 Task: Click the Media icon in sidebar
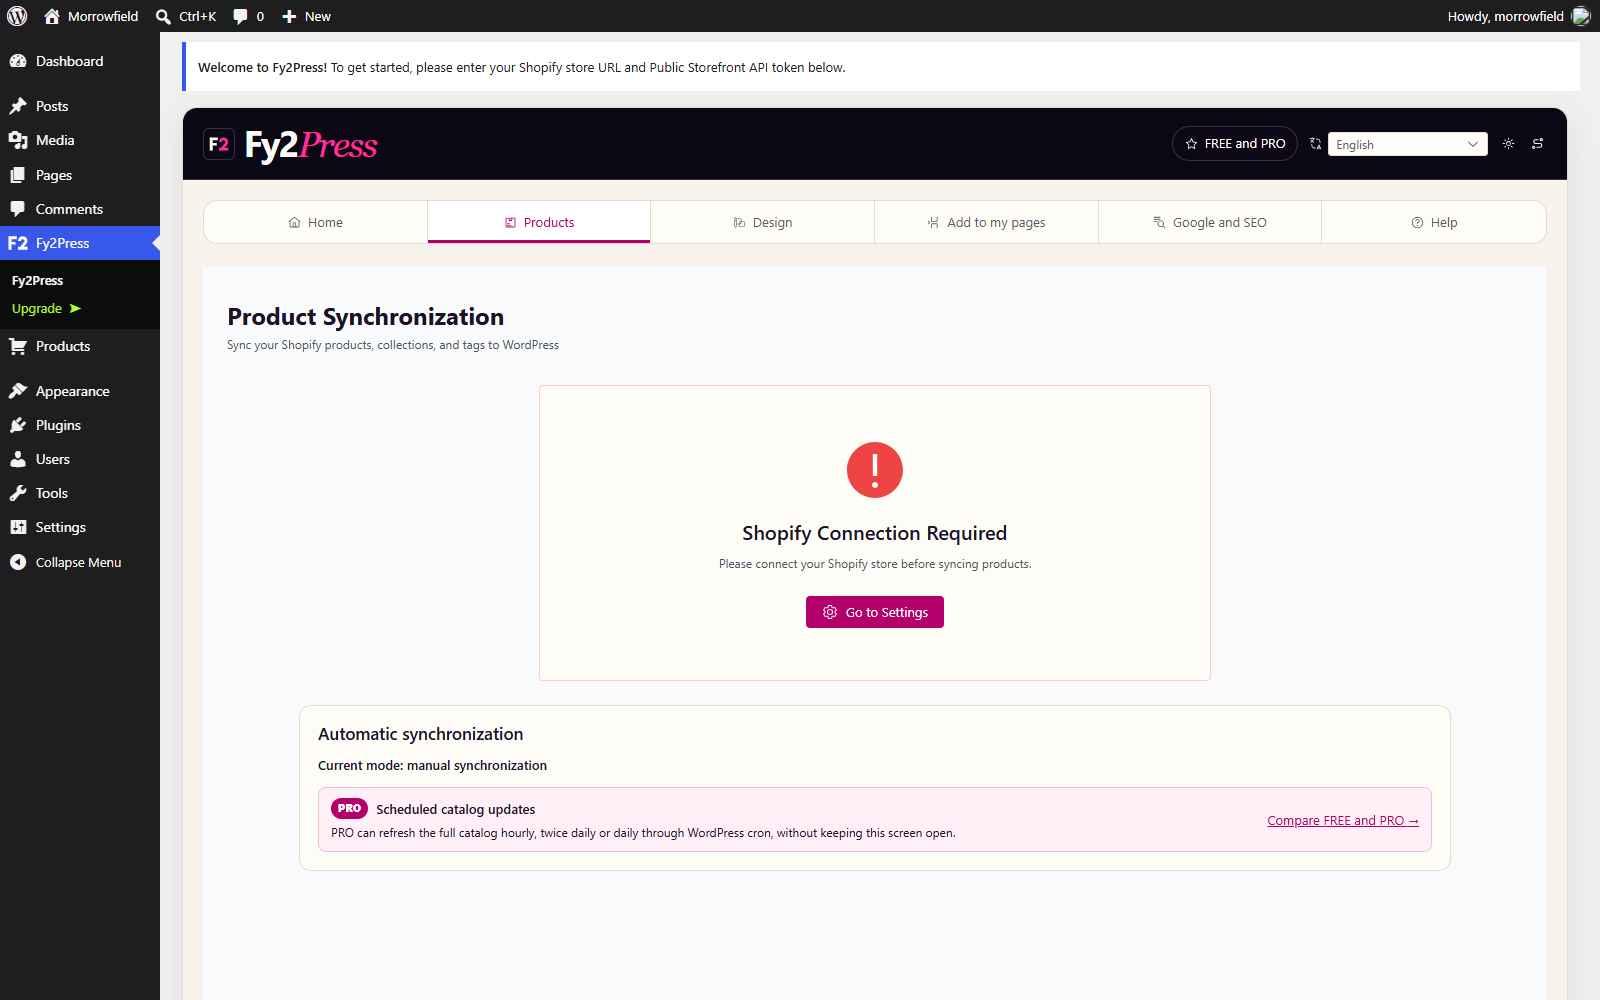click(x=18, y=140)
